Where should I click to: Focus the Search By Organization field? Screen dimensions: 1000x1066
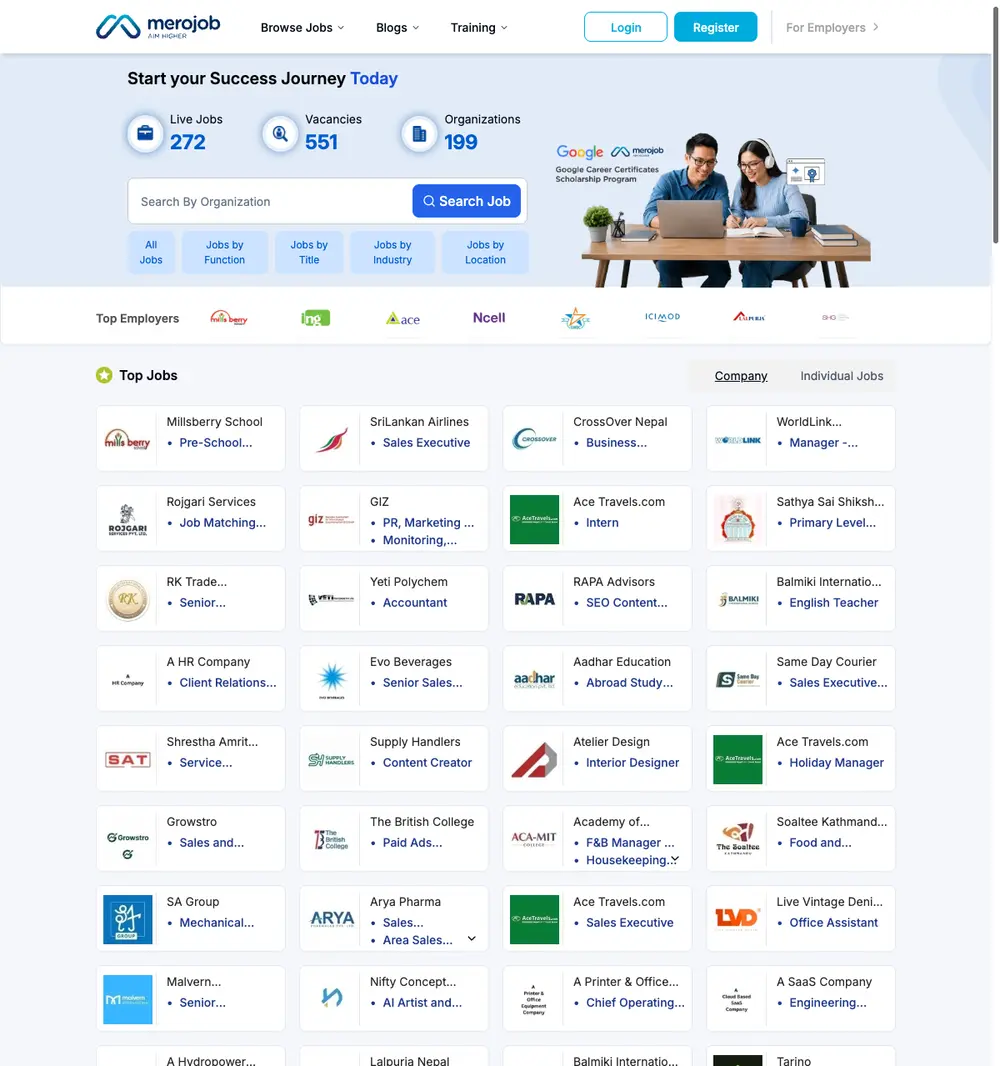271,201
